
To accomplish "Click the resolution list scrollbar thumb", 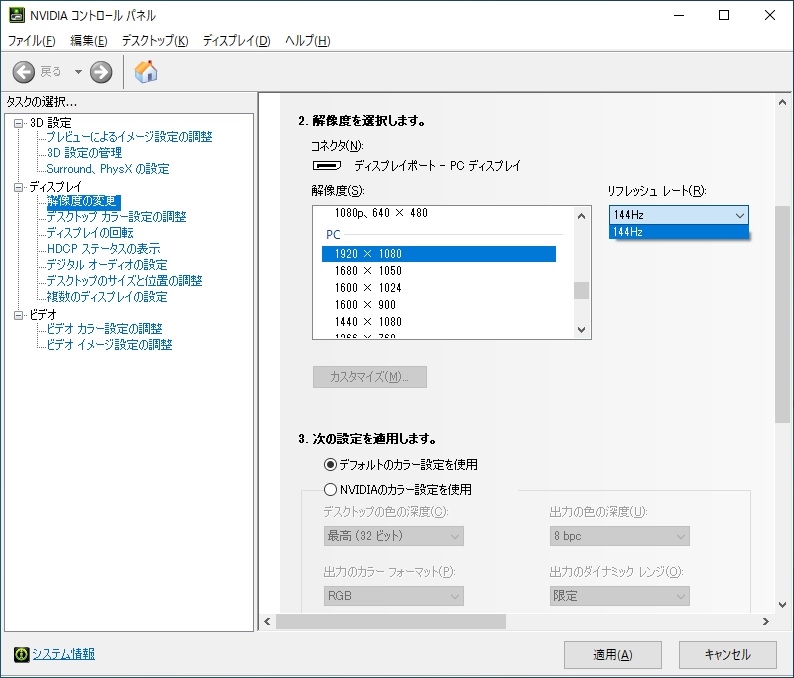I will 581,291.
